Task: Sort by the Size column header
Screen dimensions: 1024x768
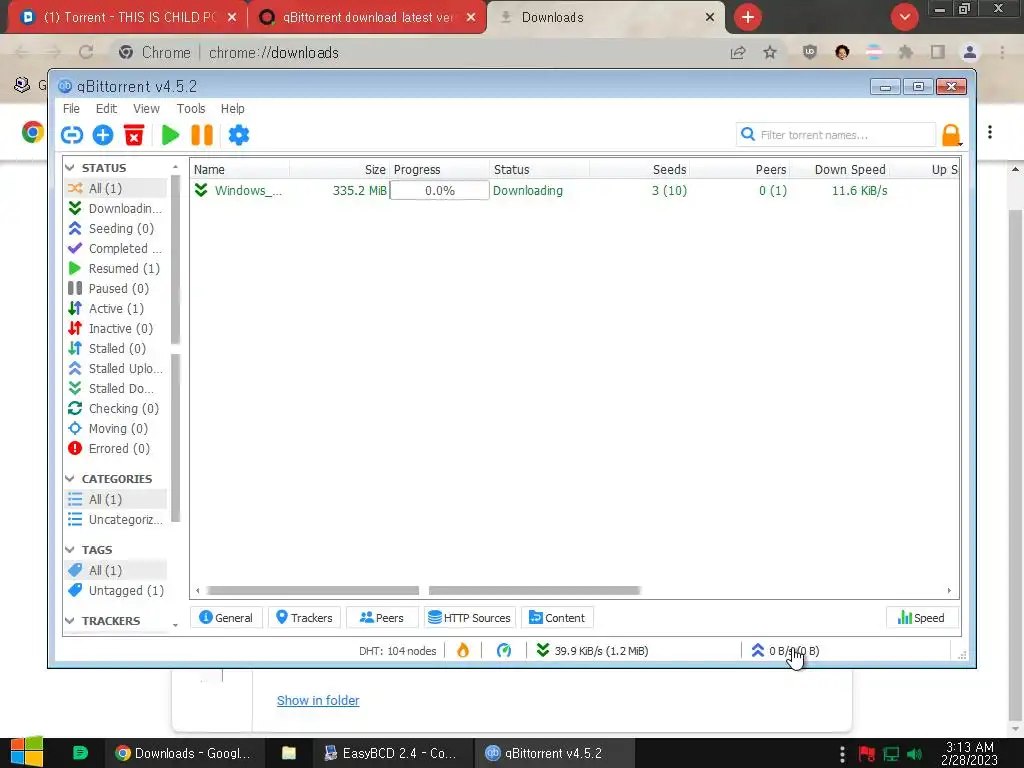Action: [x=340, y=170]
